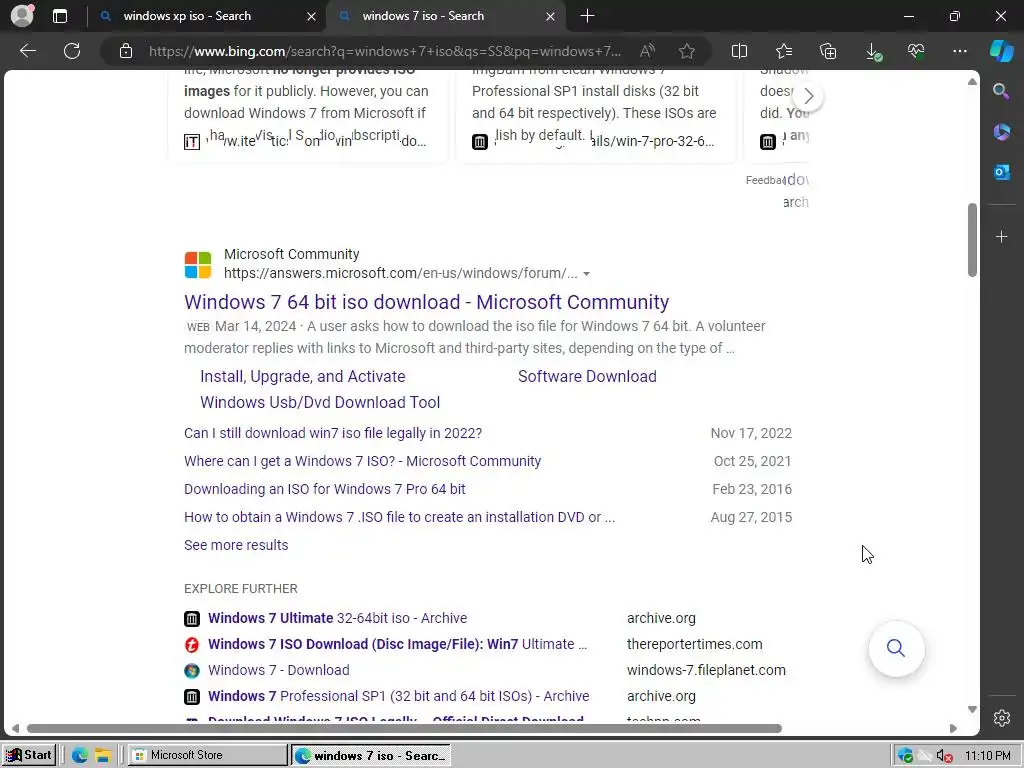Click the 11:10 PM system clock
The height and width of the screenshot is (768, 1024).
click(x=987, y=756)
